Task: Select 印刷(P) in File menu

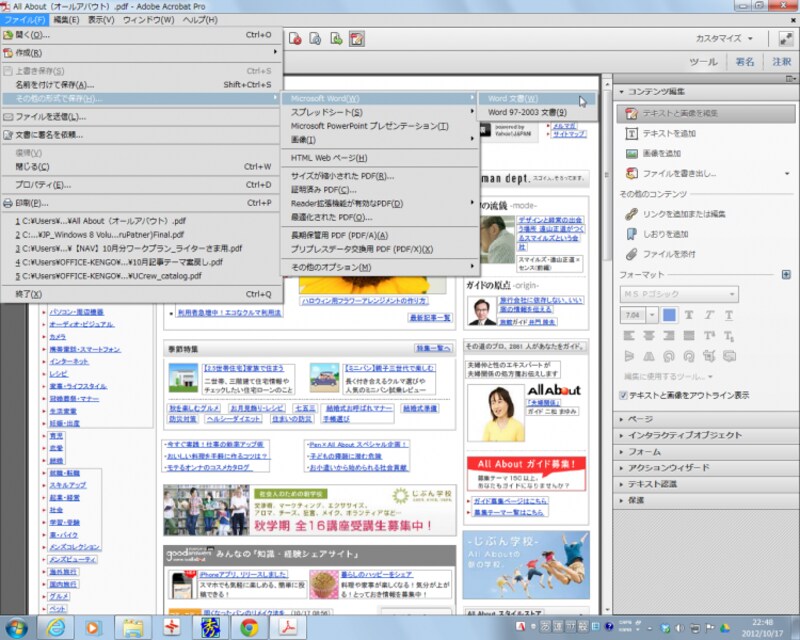Action: 141,203
